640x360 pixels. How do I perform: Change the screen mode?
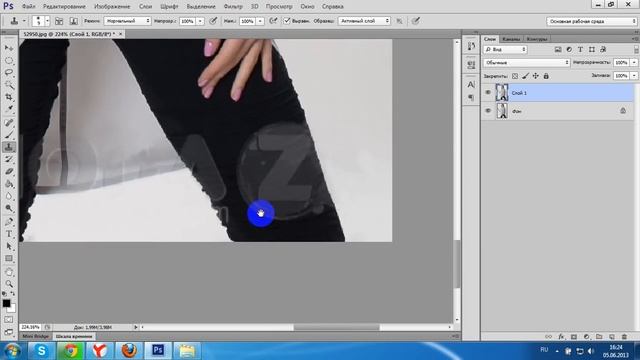[9, 332]
